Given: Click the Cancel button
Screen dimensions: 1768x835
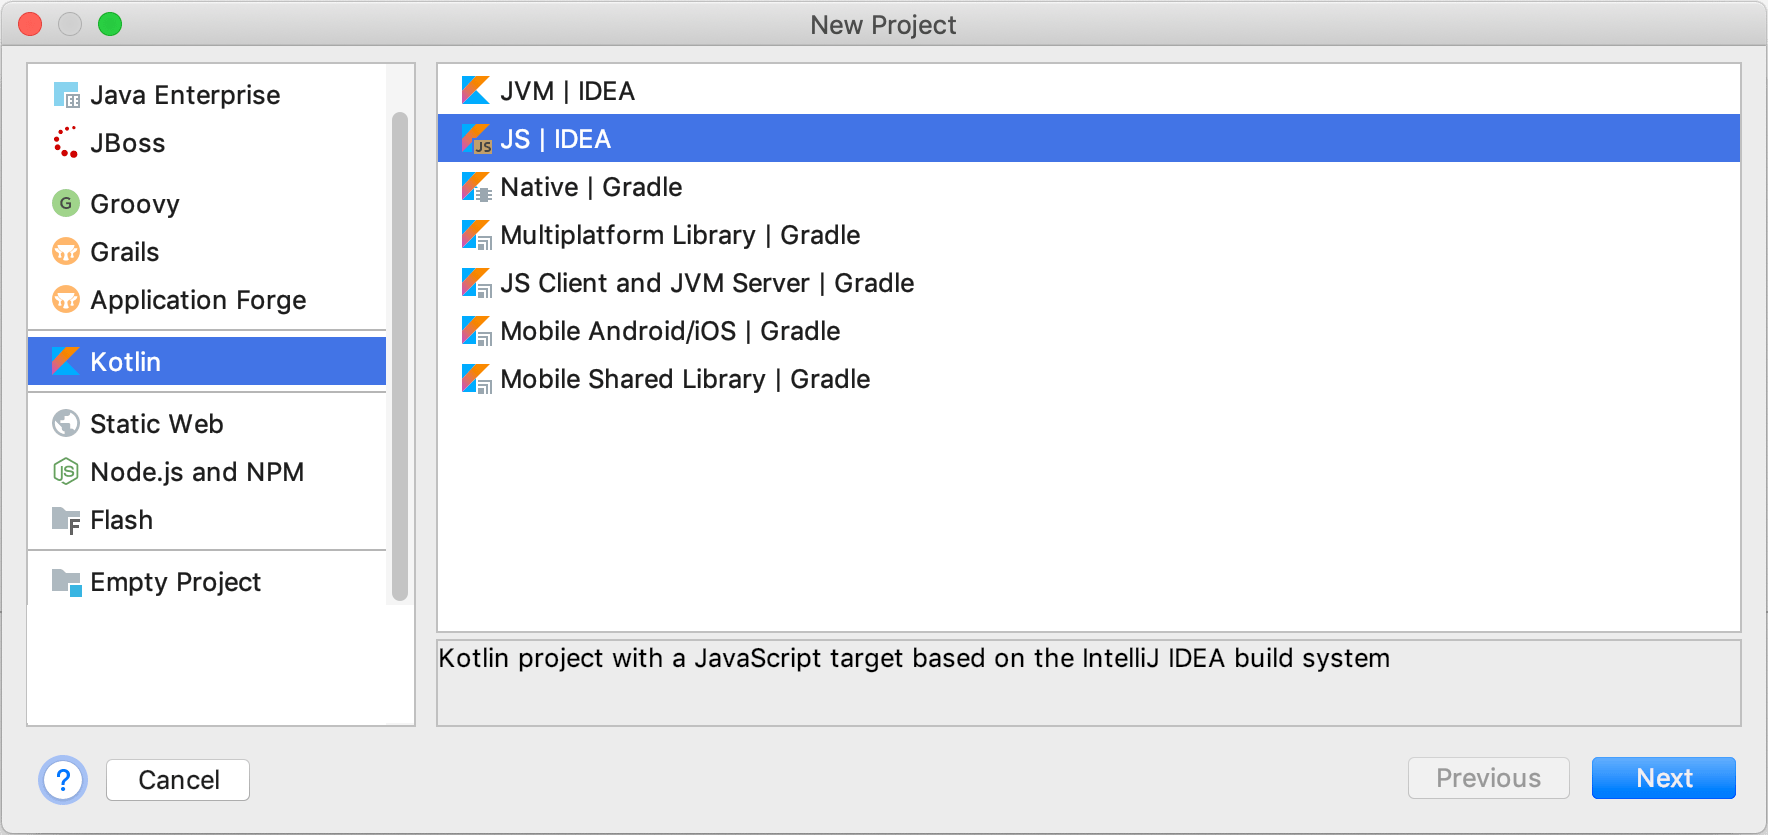Looking at the screenshot, I should (x=178, y=780).
